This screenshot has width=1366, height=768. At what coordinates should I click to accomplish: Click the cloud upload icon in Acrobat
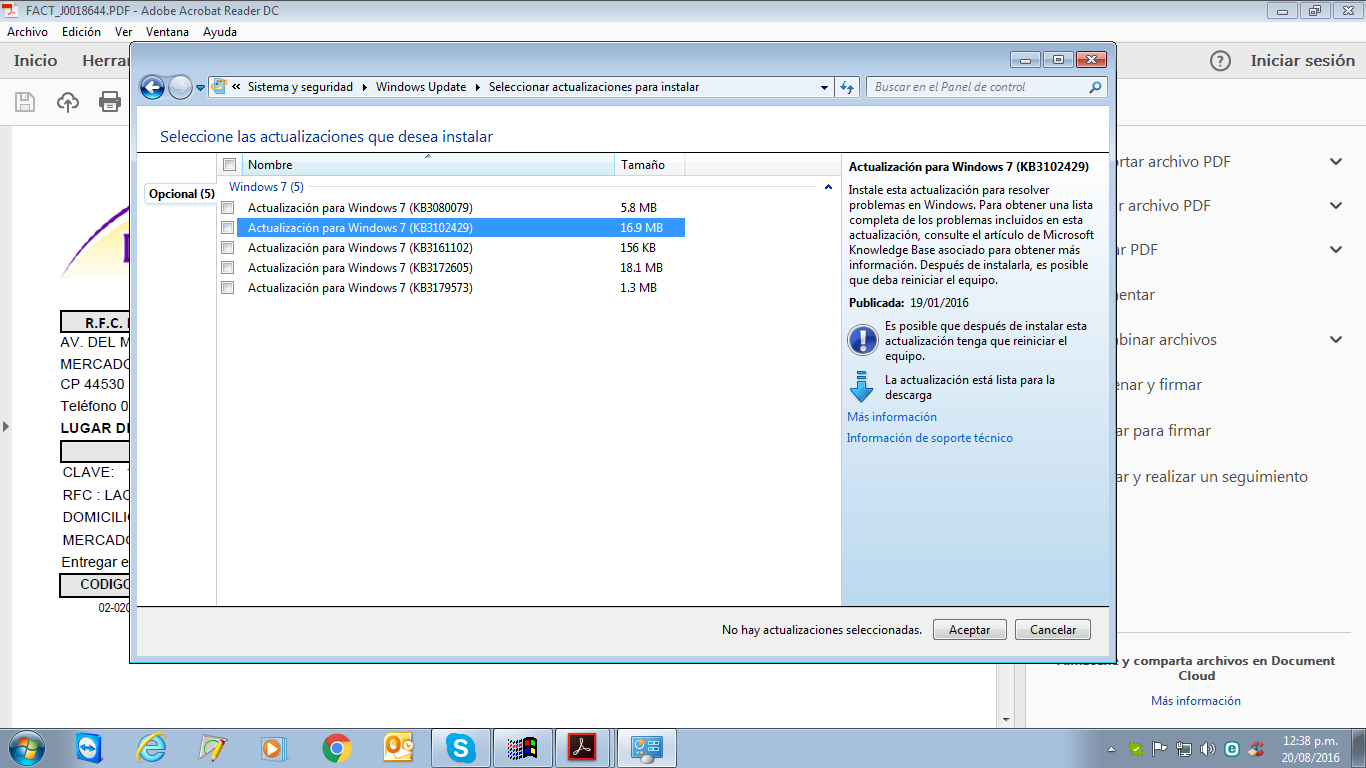click(x=67, y=101)
